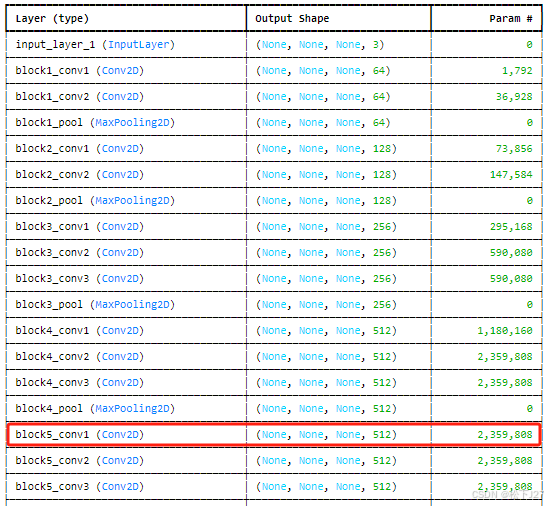Select the block4_conv2 (Conv2D) layer name
The height and width of the screenshot is (506, 548).
[x=80, y=357]
